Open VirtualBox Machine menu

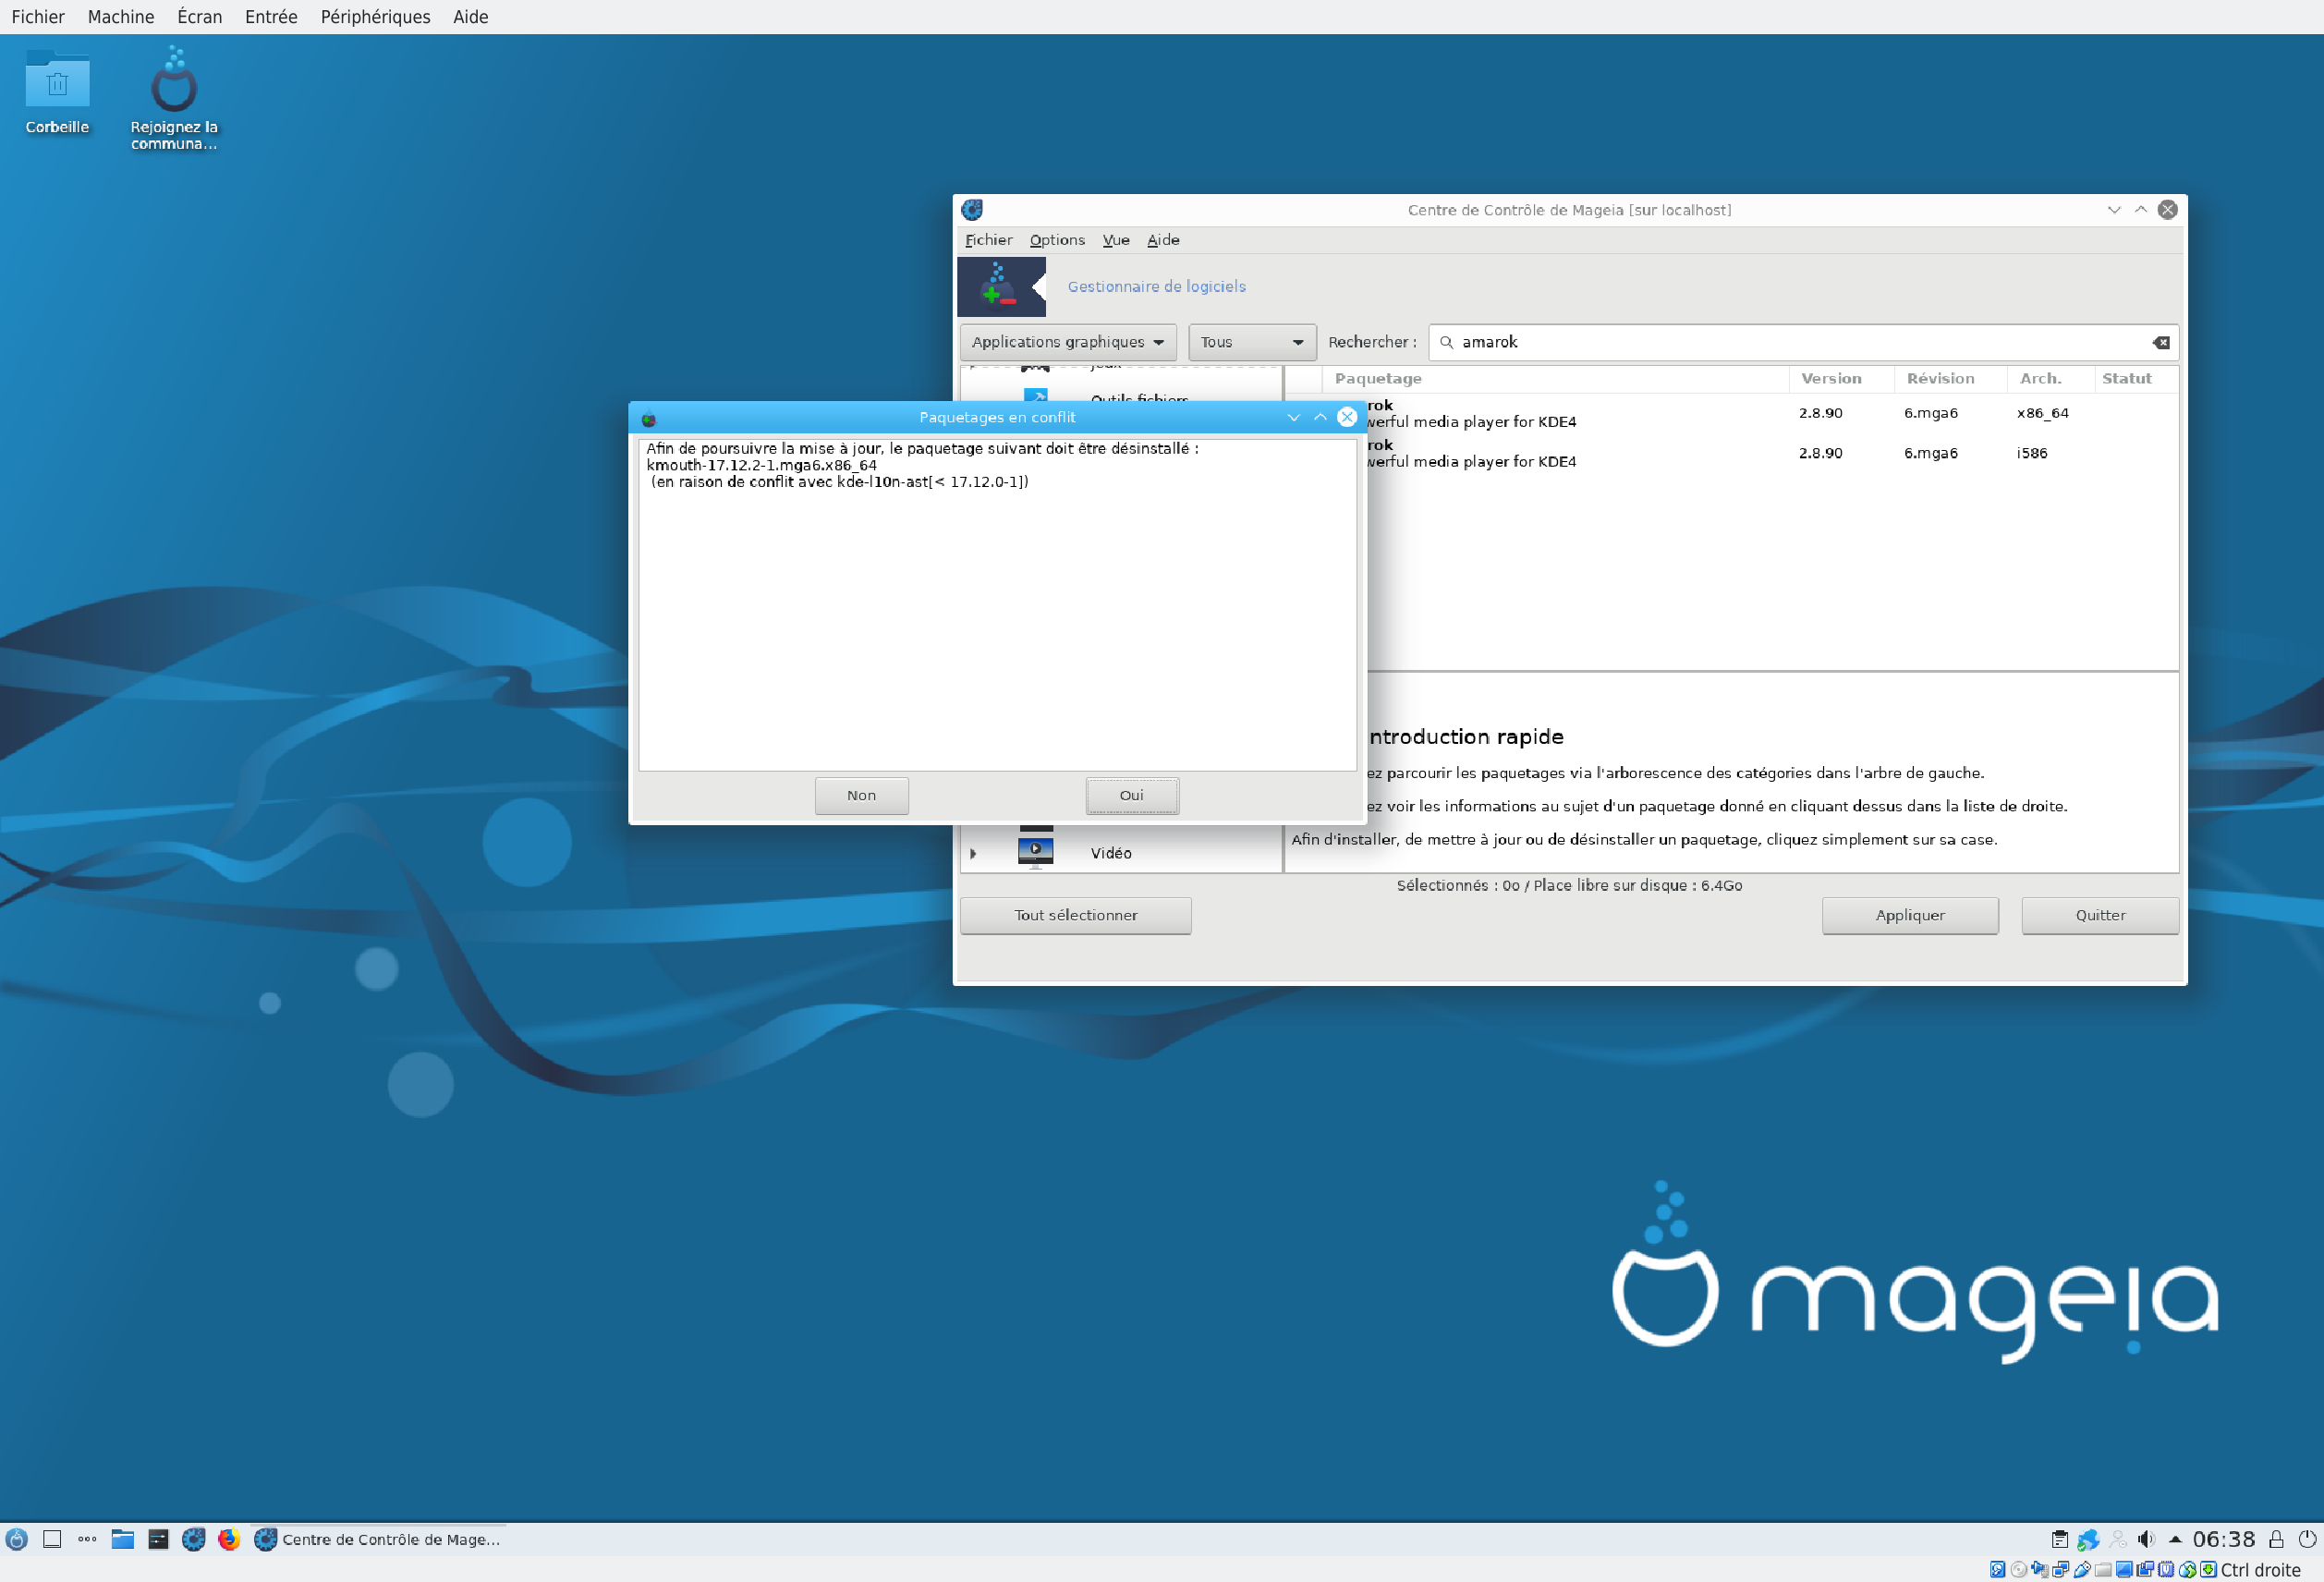121,17
